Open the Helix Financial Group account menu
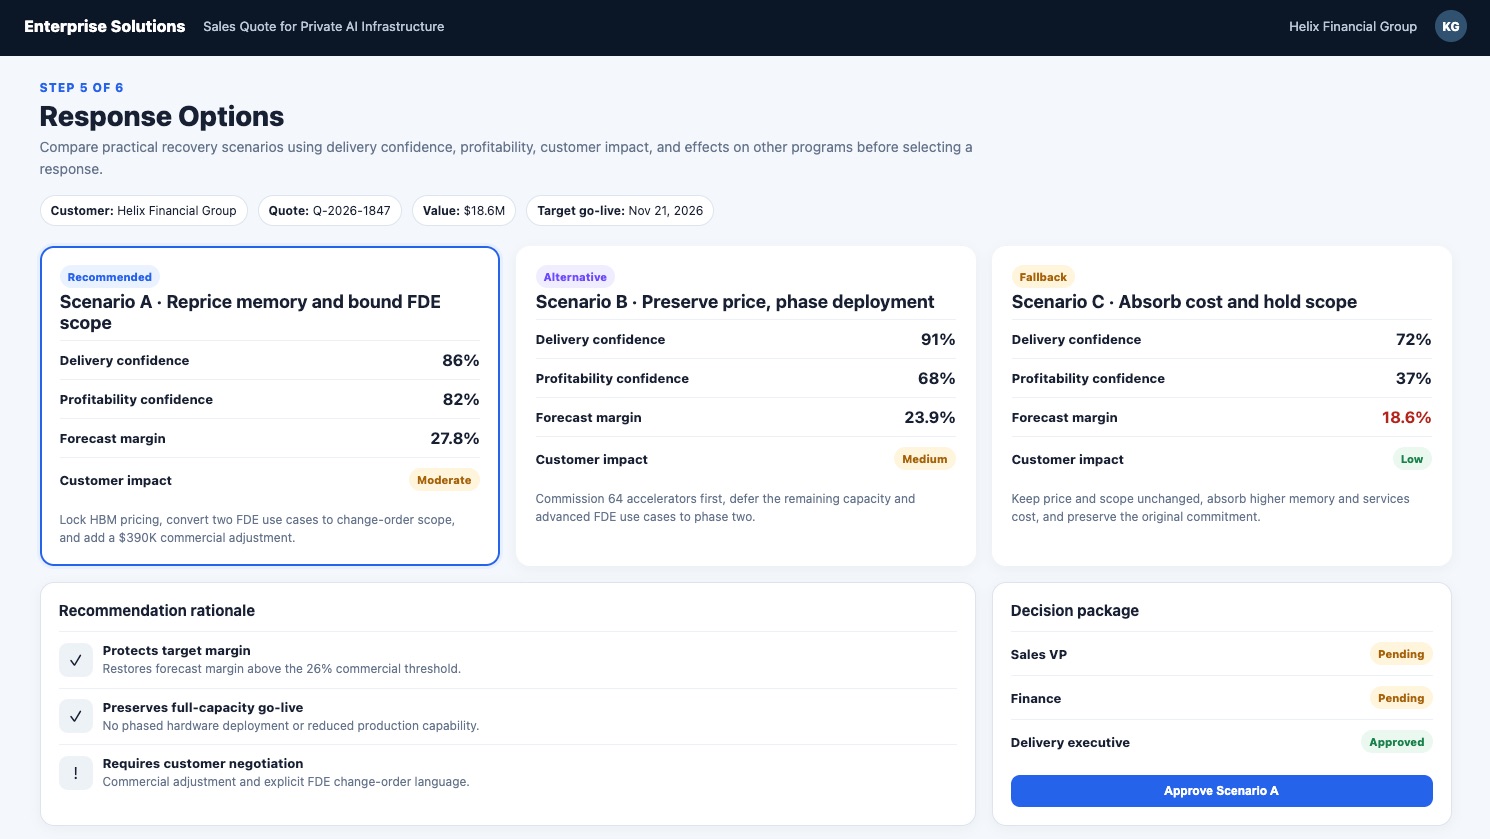 pyautogui.click(x=1352, y=27)
